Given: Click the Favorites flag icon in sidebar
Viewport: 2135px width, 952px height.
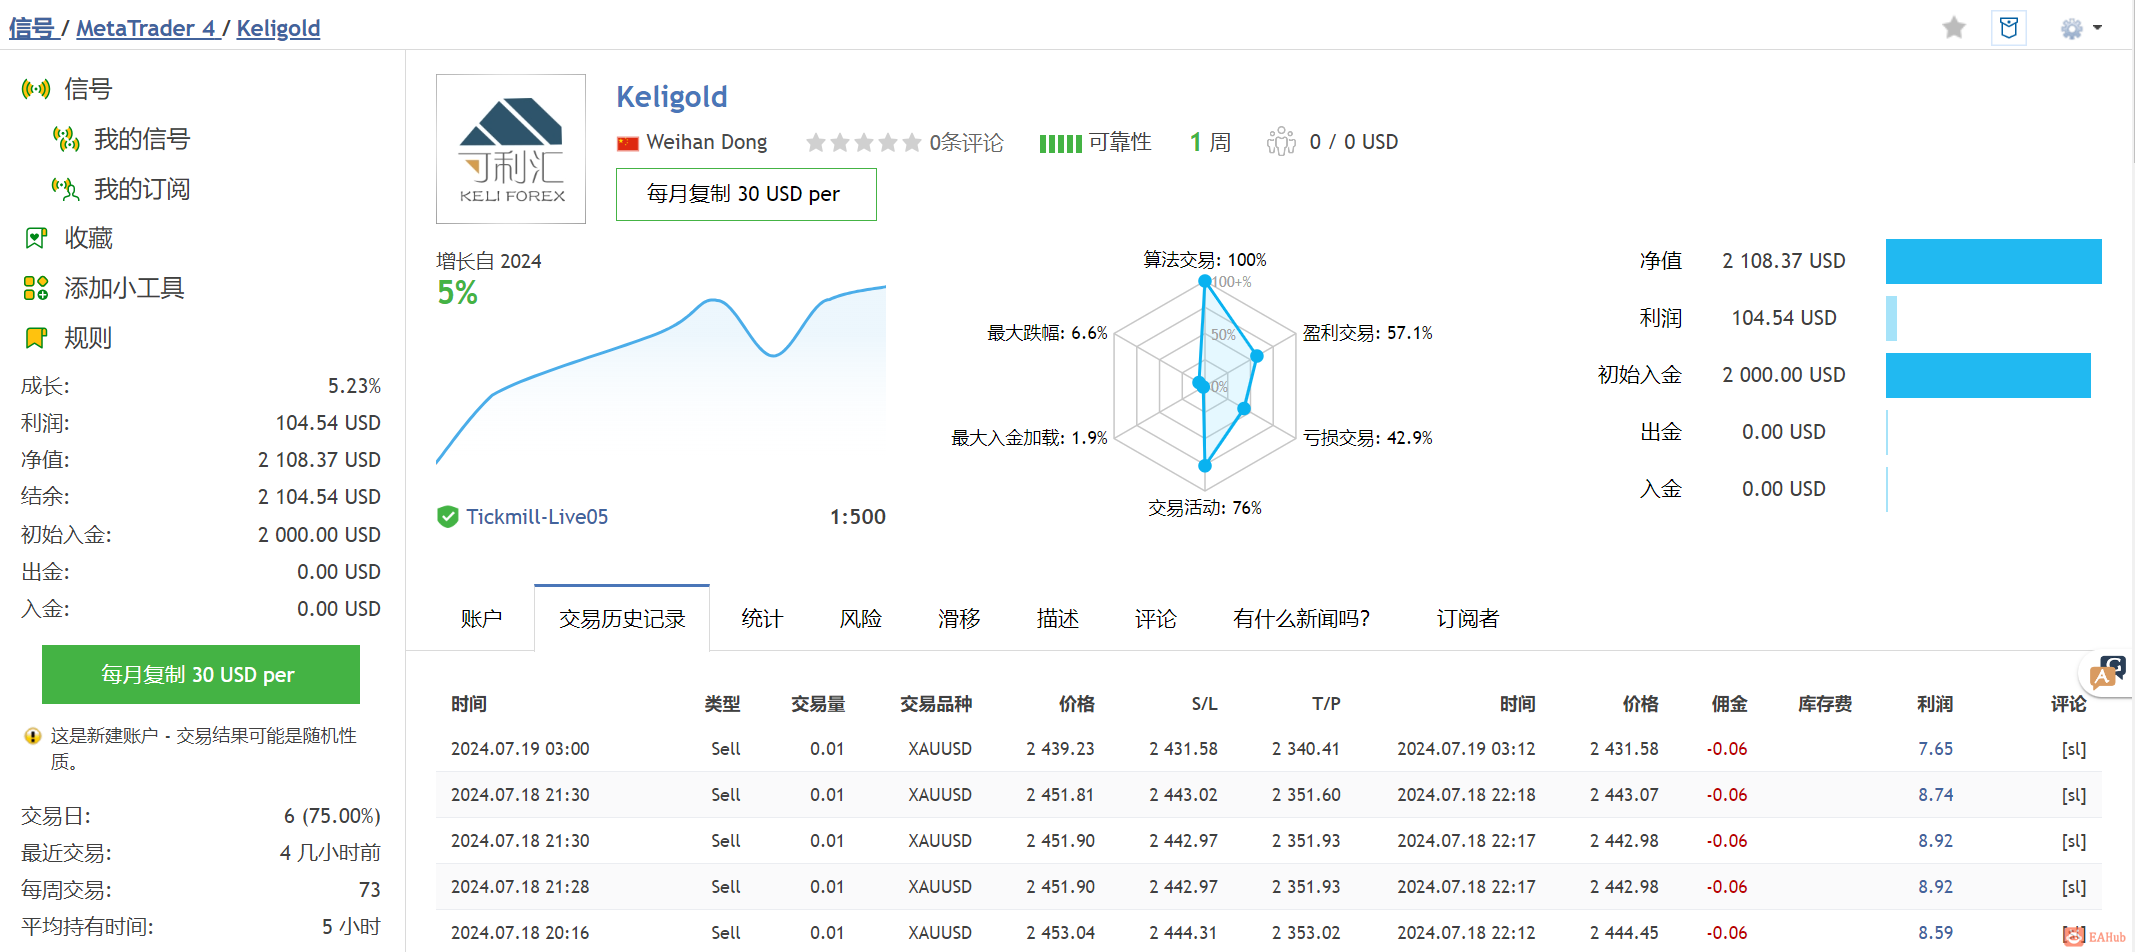Looking at the screenshot, I should [36, 238].
